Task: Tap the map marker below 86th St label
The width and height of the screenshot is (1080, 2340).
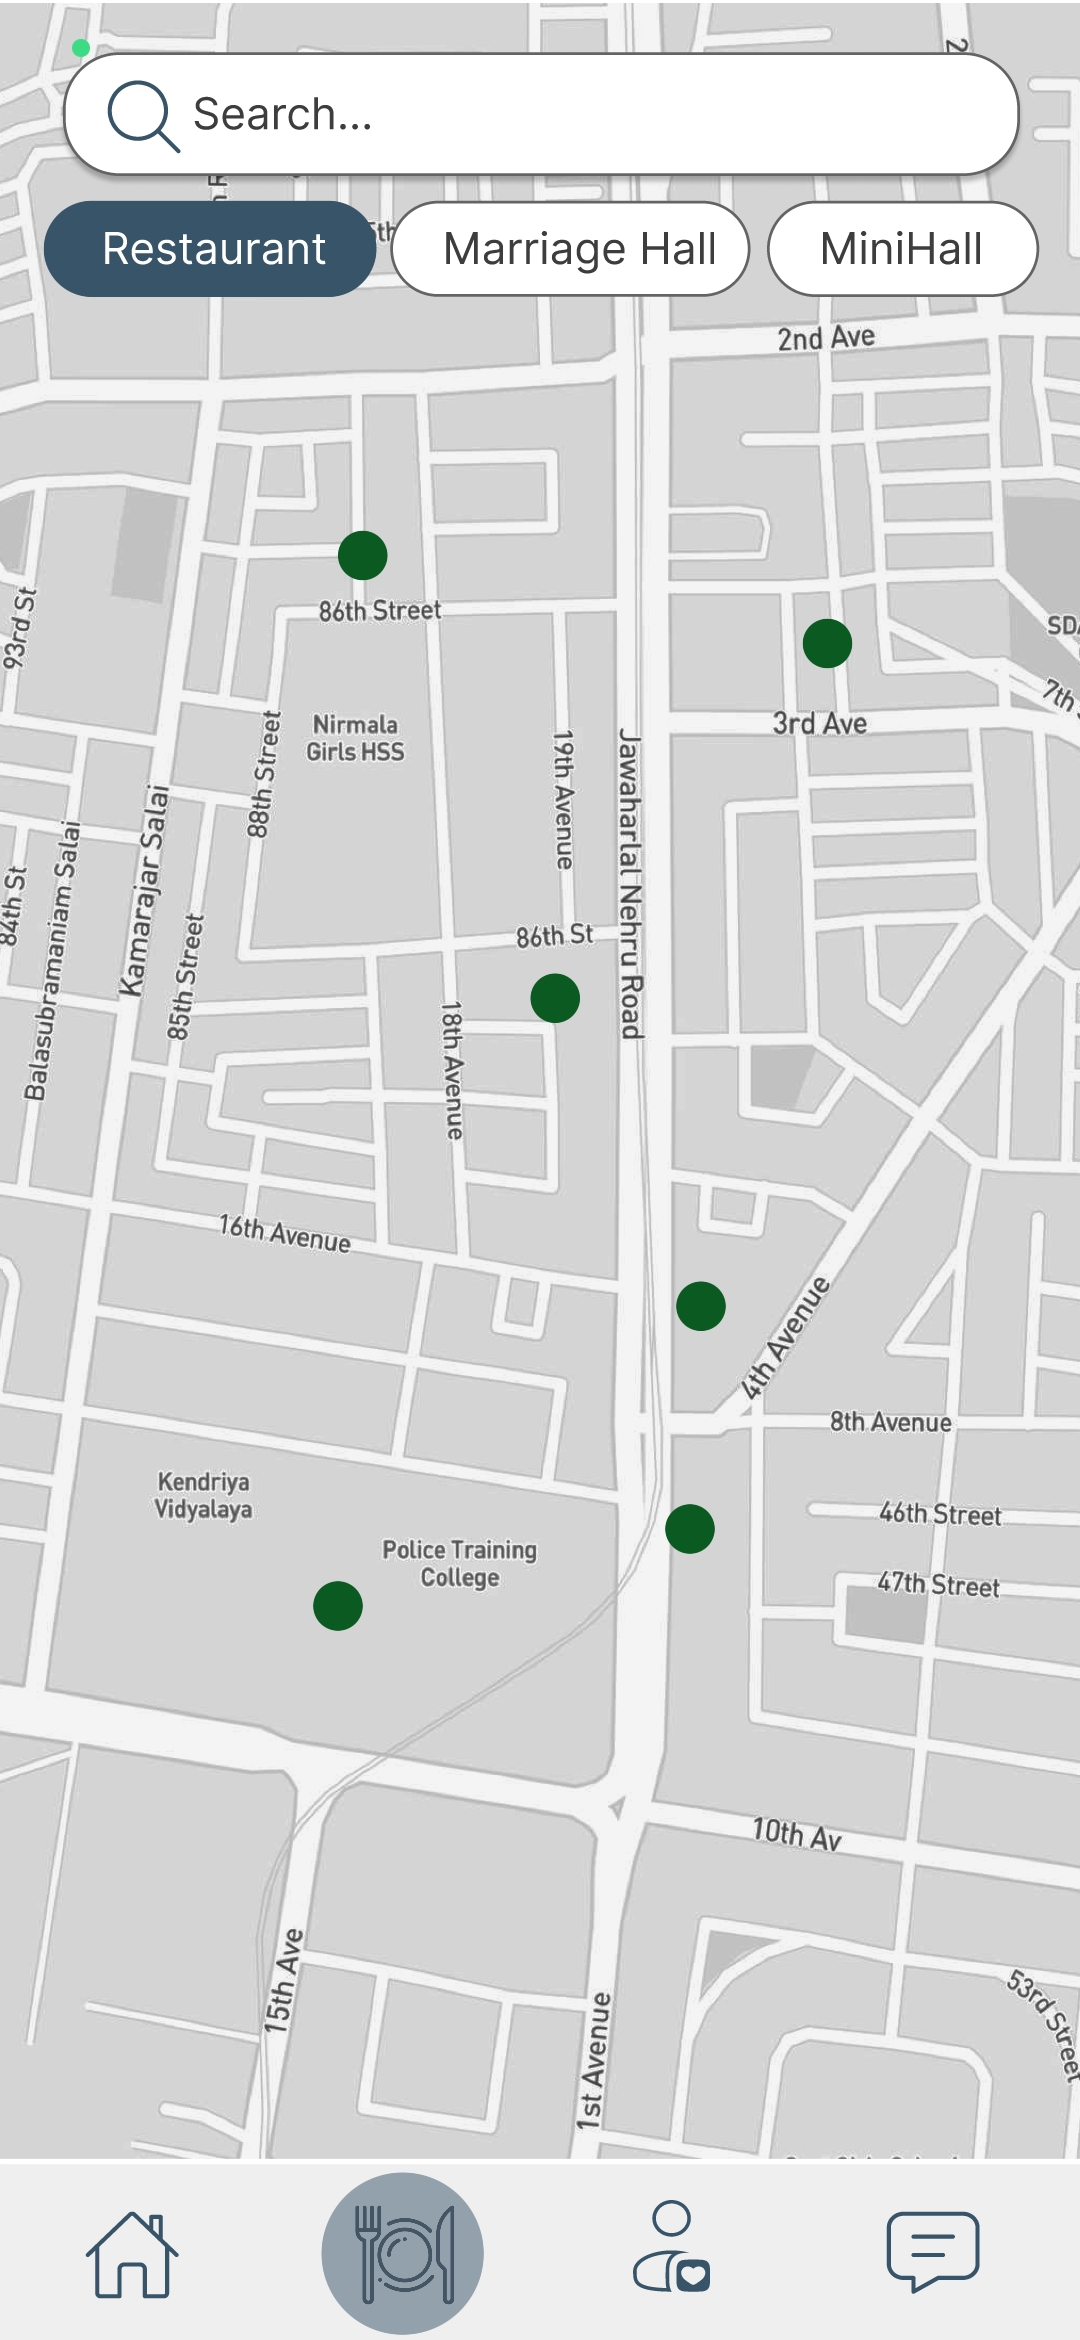Action: (555, 998)
